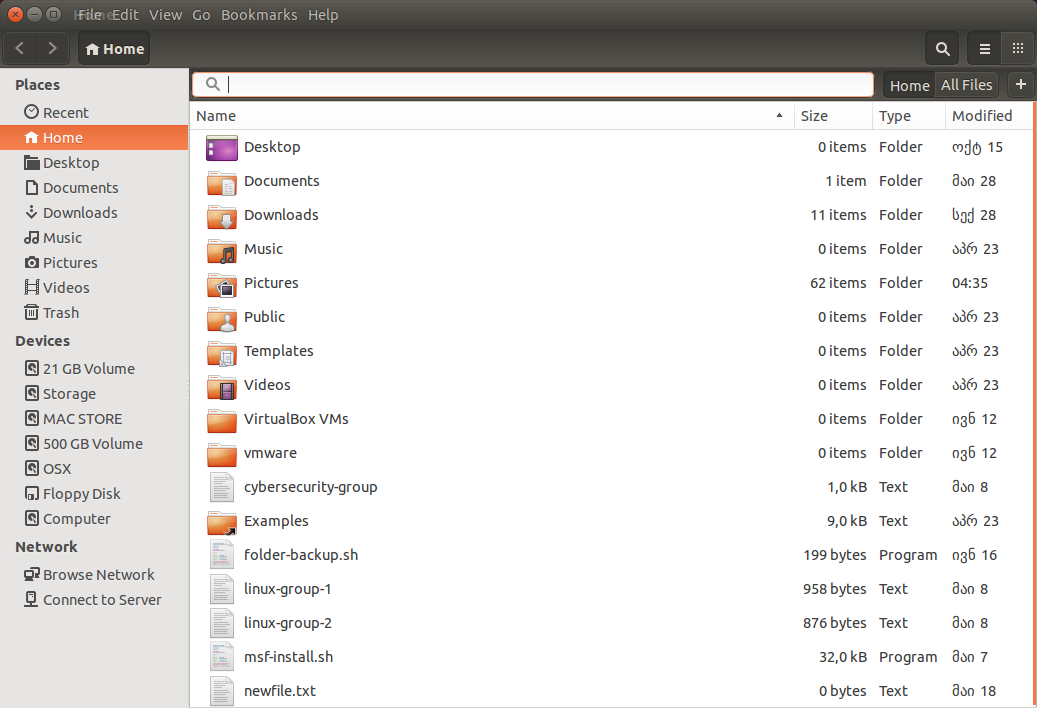Image resolution: width=1037 pixels, height=708 pixels.
Task: Limit search to Home location
Action: [x=909, y=85]
